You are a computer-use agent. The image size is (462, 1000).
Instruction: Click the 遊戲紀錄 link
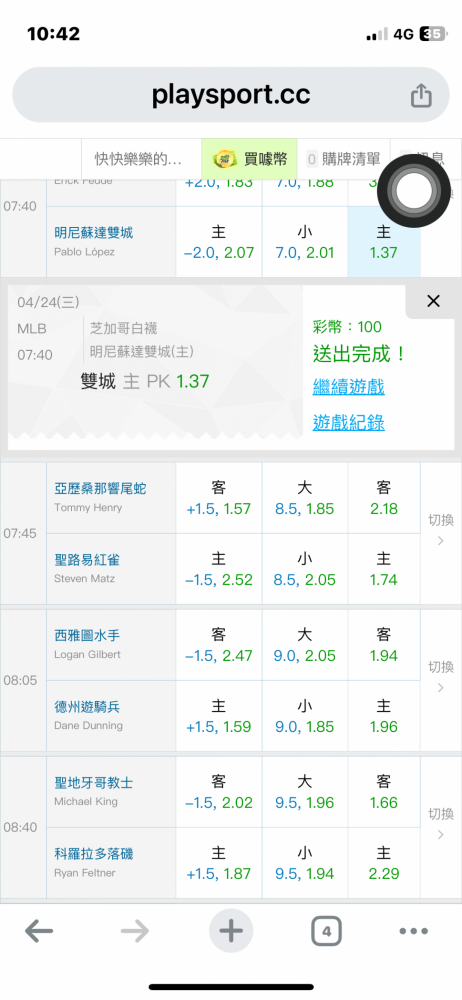click(348, 422)
